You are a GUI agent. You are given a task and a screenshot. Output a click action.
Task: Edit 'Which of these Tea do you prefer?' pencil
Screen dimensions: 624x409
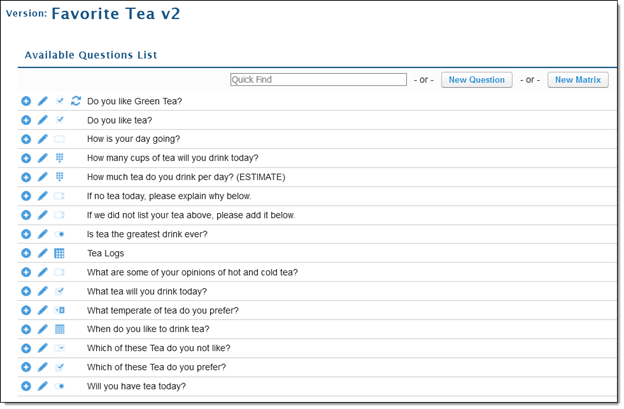point(43,367)
